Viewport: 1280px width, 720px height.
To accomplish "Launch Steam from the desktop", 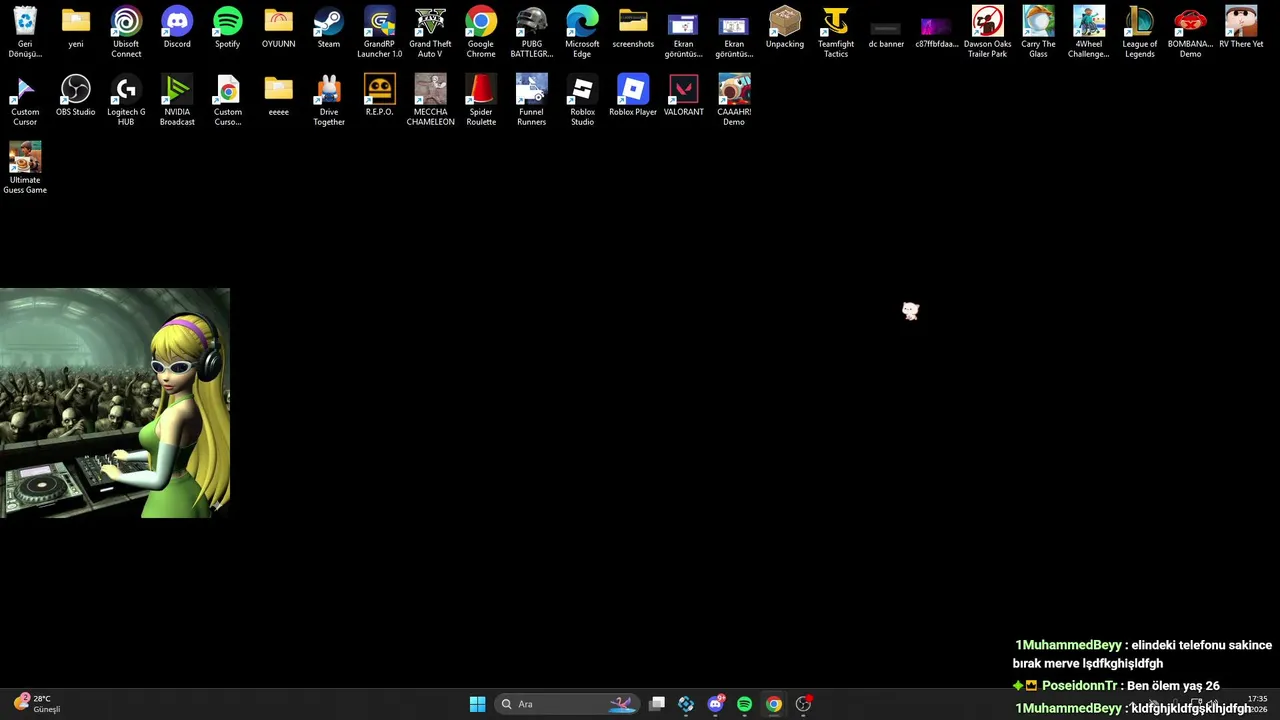I will (328, 27).
